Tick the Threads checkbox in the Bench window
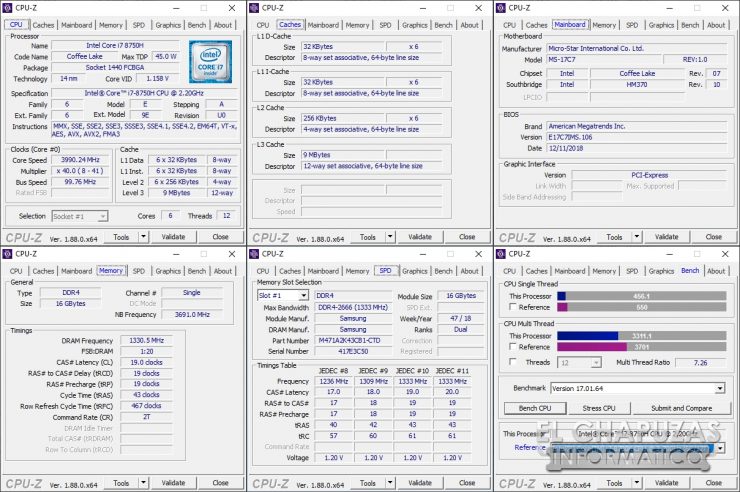 pyautogui.click(x=513, y=361)
